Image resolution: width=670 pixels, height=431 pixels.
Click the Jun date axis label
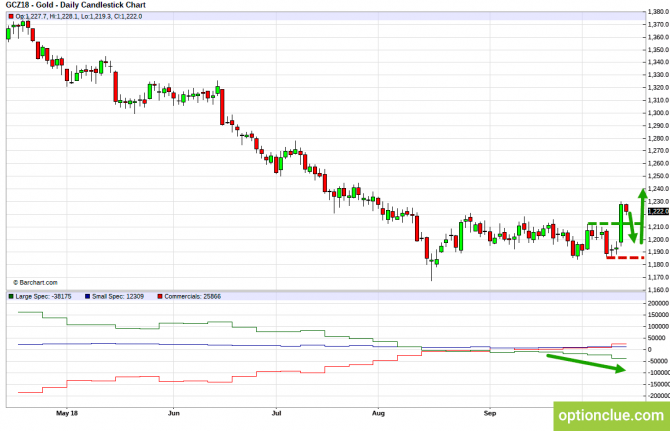coord(173,413)
